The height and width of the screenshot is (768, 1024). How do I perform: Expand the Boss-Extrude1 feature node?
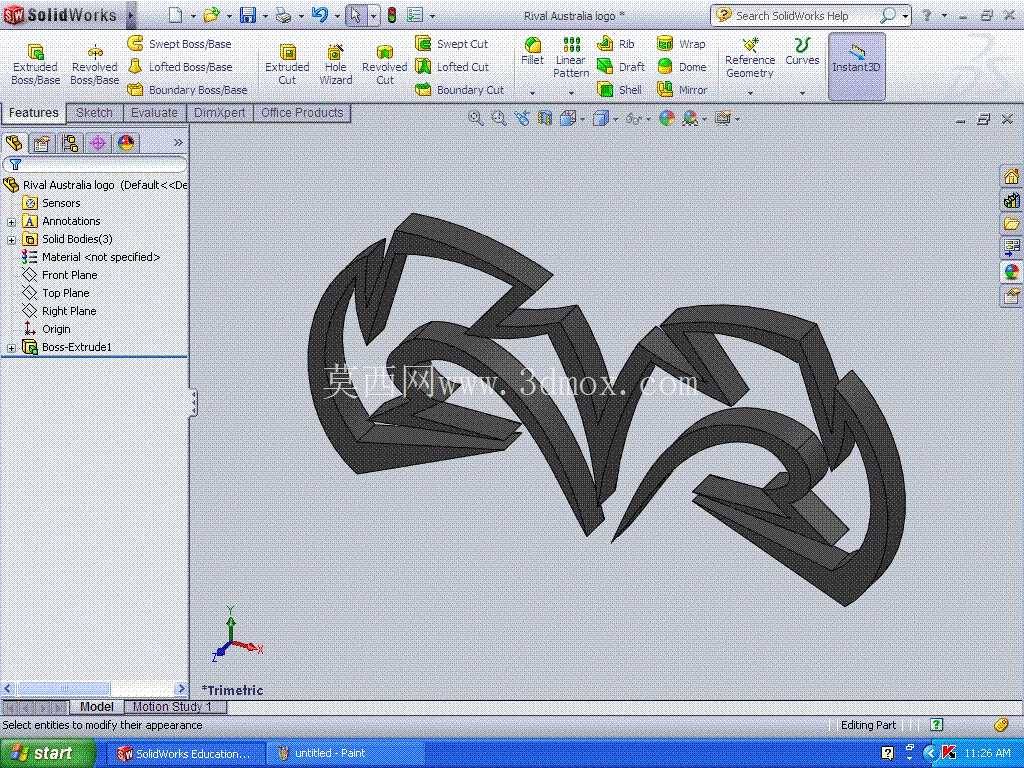point(11,348)
